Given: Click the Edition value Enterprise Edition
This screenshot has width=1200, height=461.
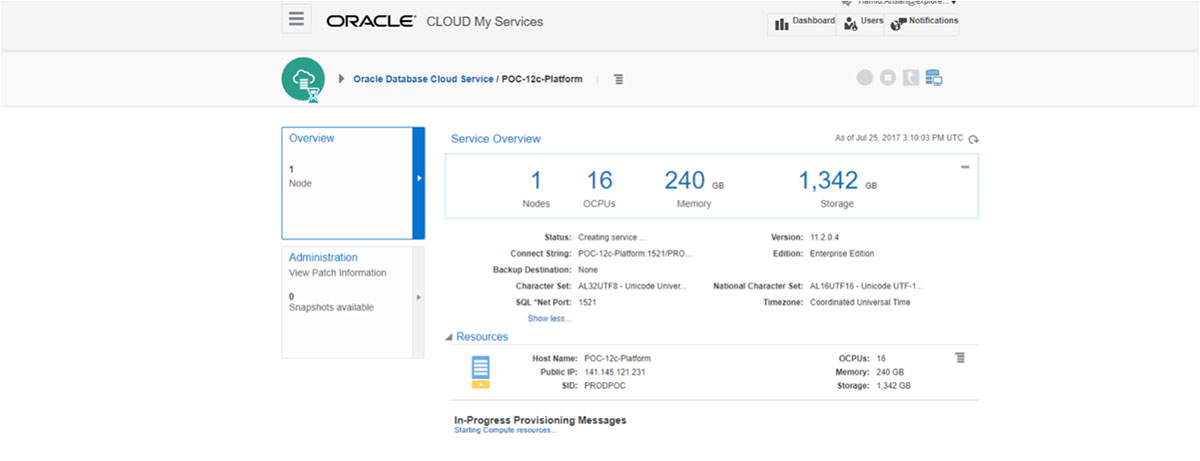Looking at the screenshot, I should 842,254.
